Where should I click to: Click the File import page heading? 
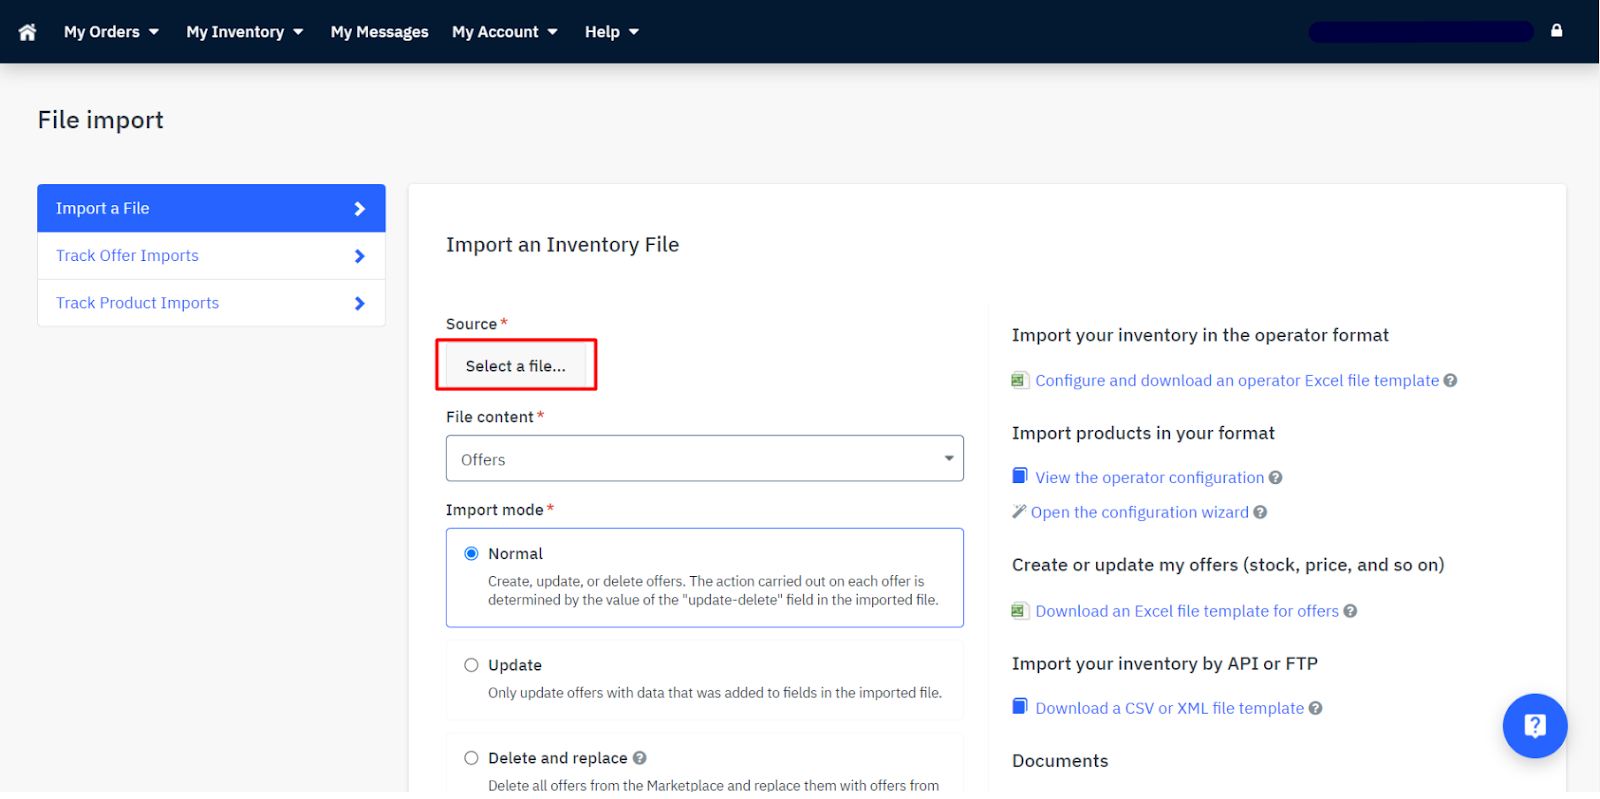101,120
